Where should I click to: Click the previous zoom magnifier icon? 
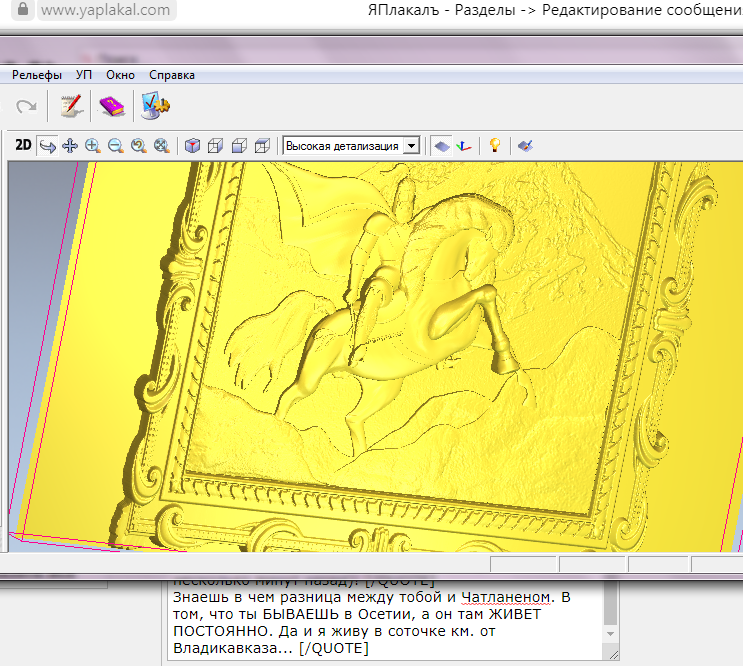138,146
